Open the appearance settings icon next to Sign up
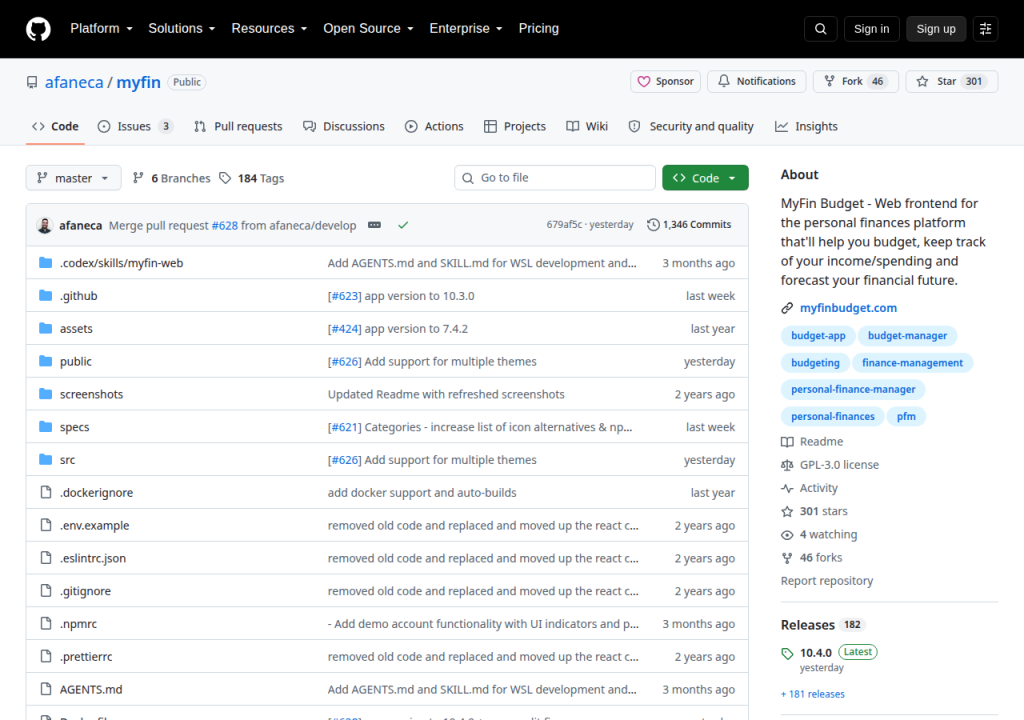Screen dimensions: 1024x720 [x=985, y=29]
